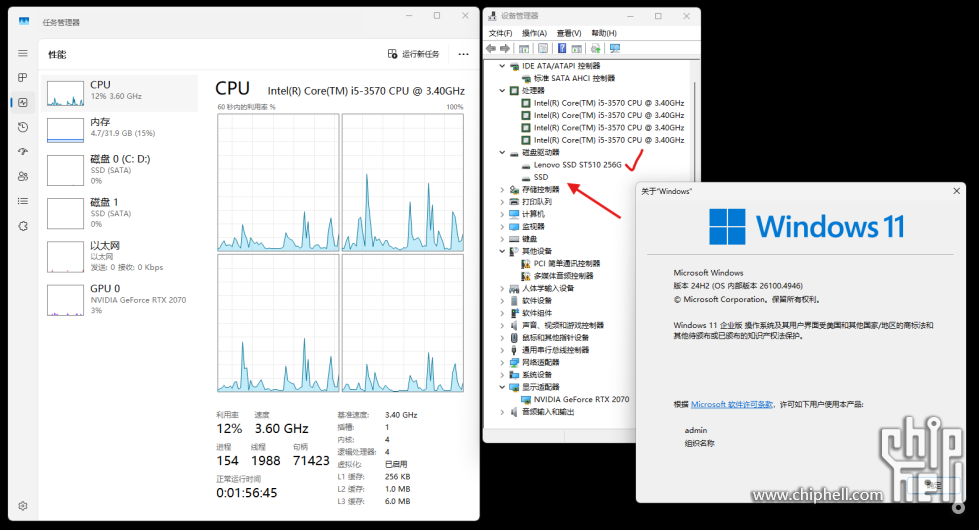Viewport: 979px width, 530px height.
Task: Click Back arrow in Device Manager toolbar
Action: click(x=491, y=49)
